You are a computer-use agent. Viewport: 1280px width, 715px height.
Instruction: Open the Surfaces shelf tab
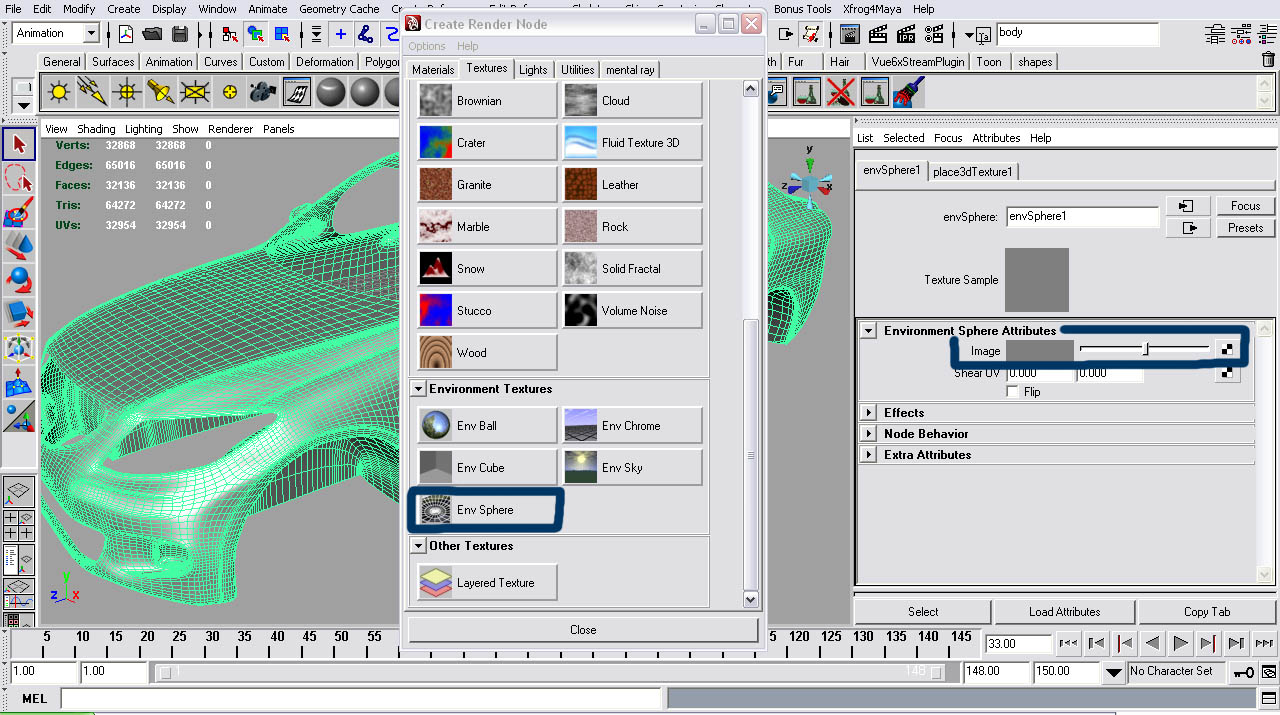[x=113, y=61]
